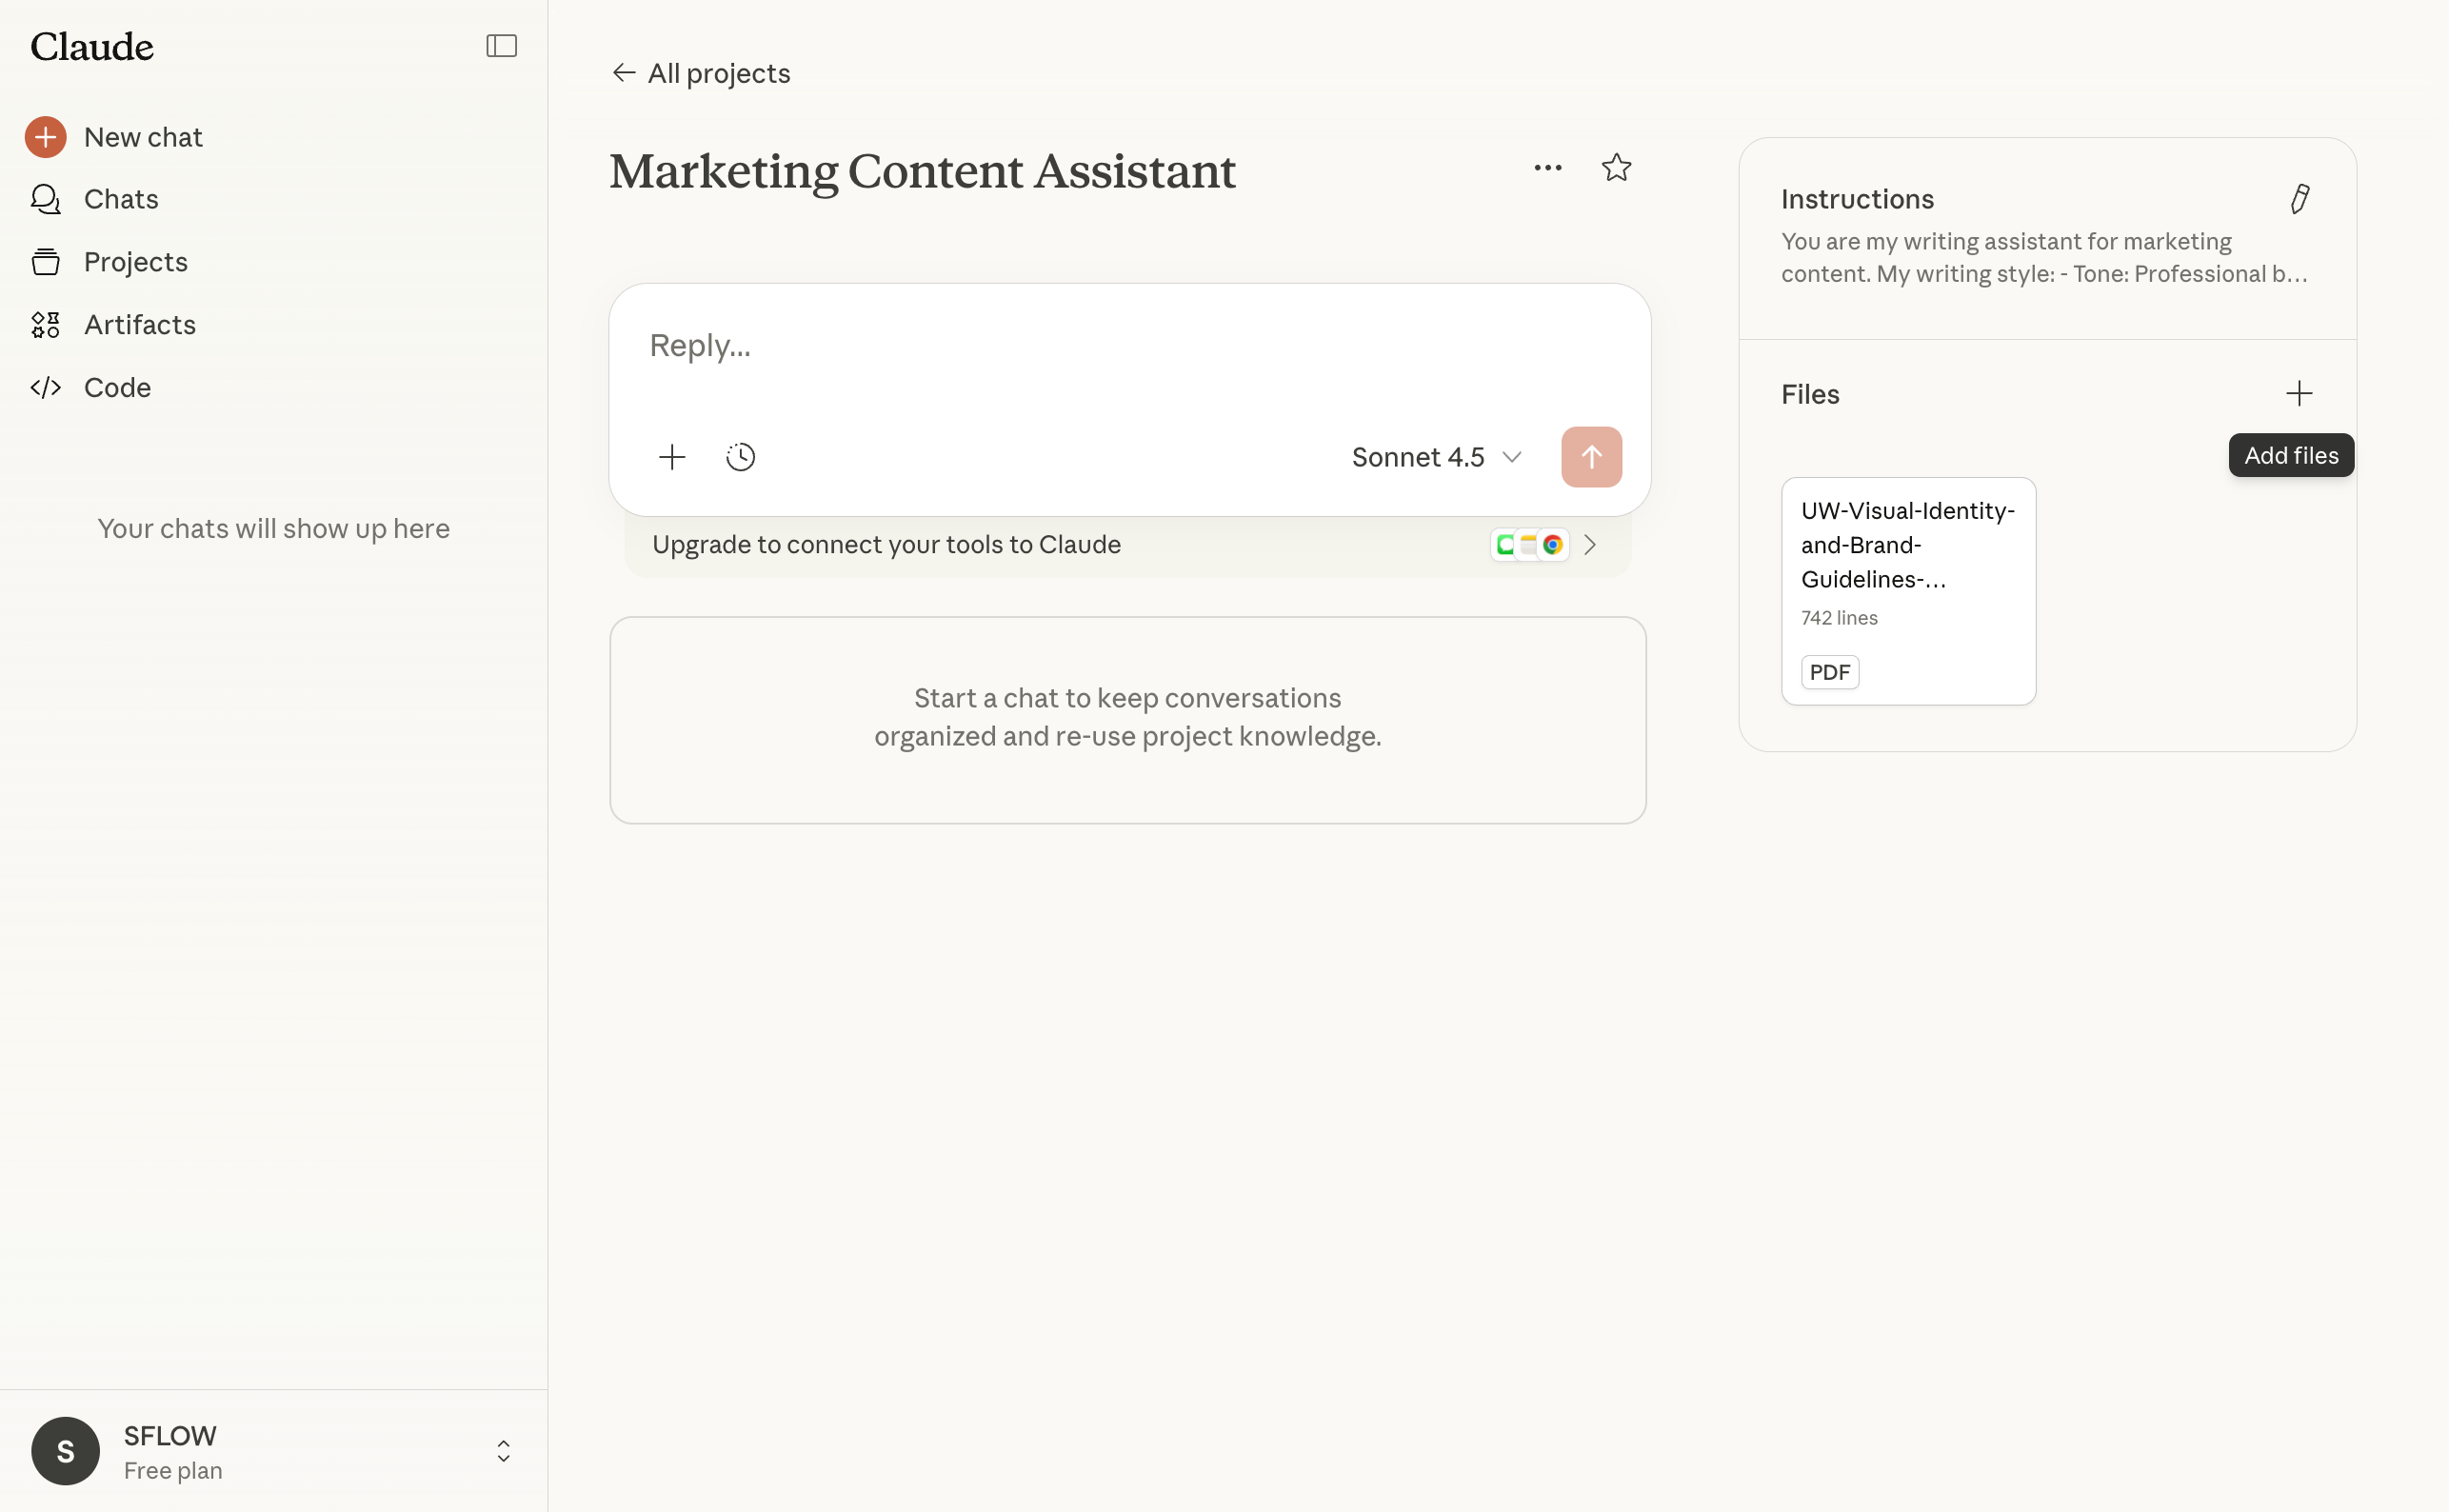This screenshot has height=1512, width=2449.
Task: Go back to All projects
Action: [701, 73]
